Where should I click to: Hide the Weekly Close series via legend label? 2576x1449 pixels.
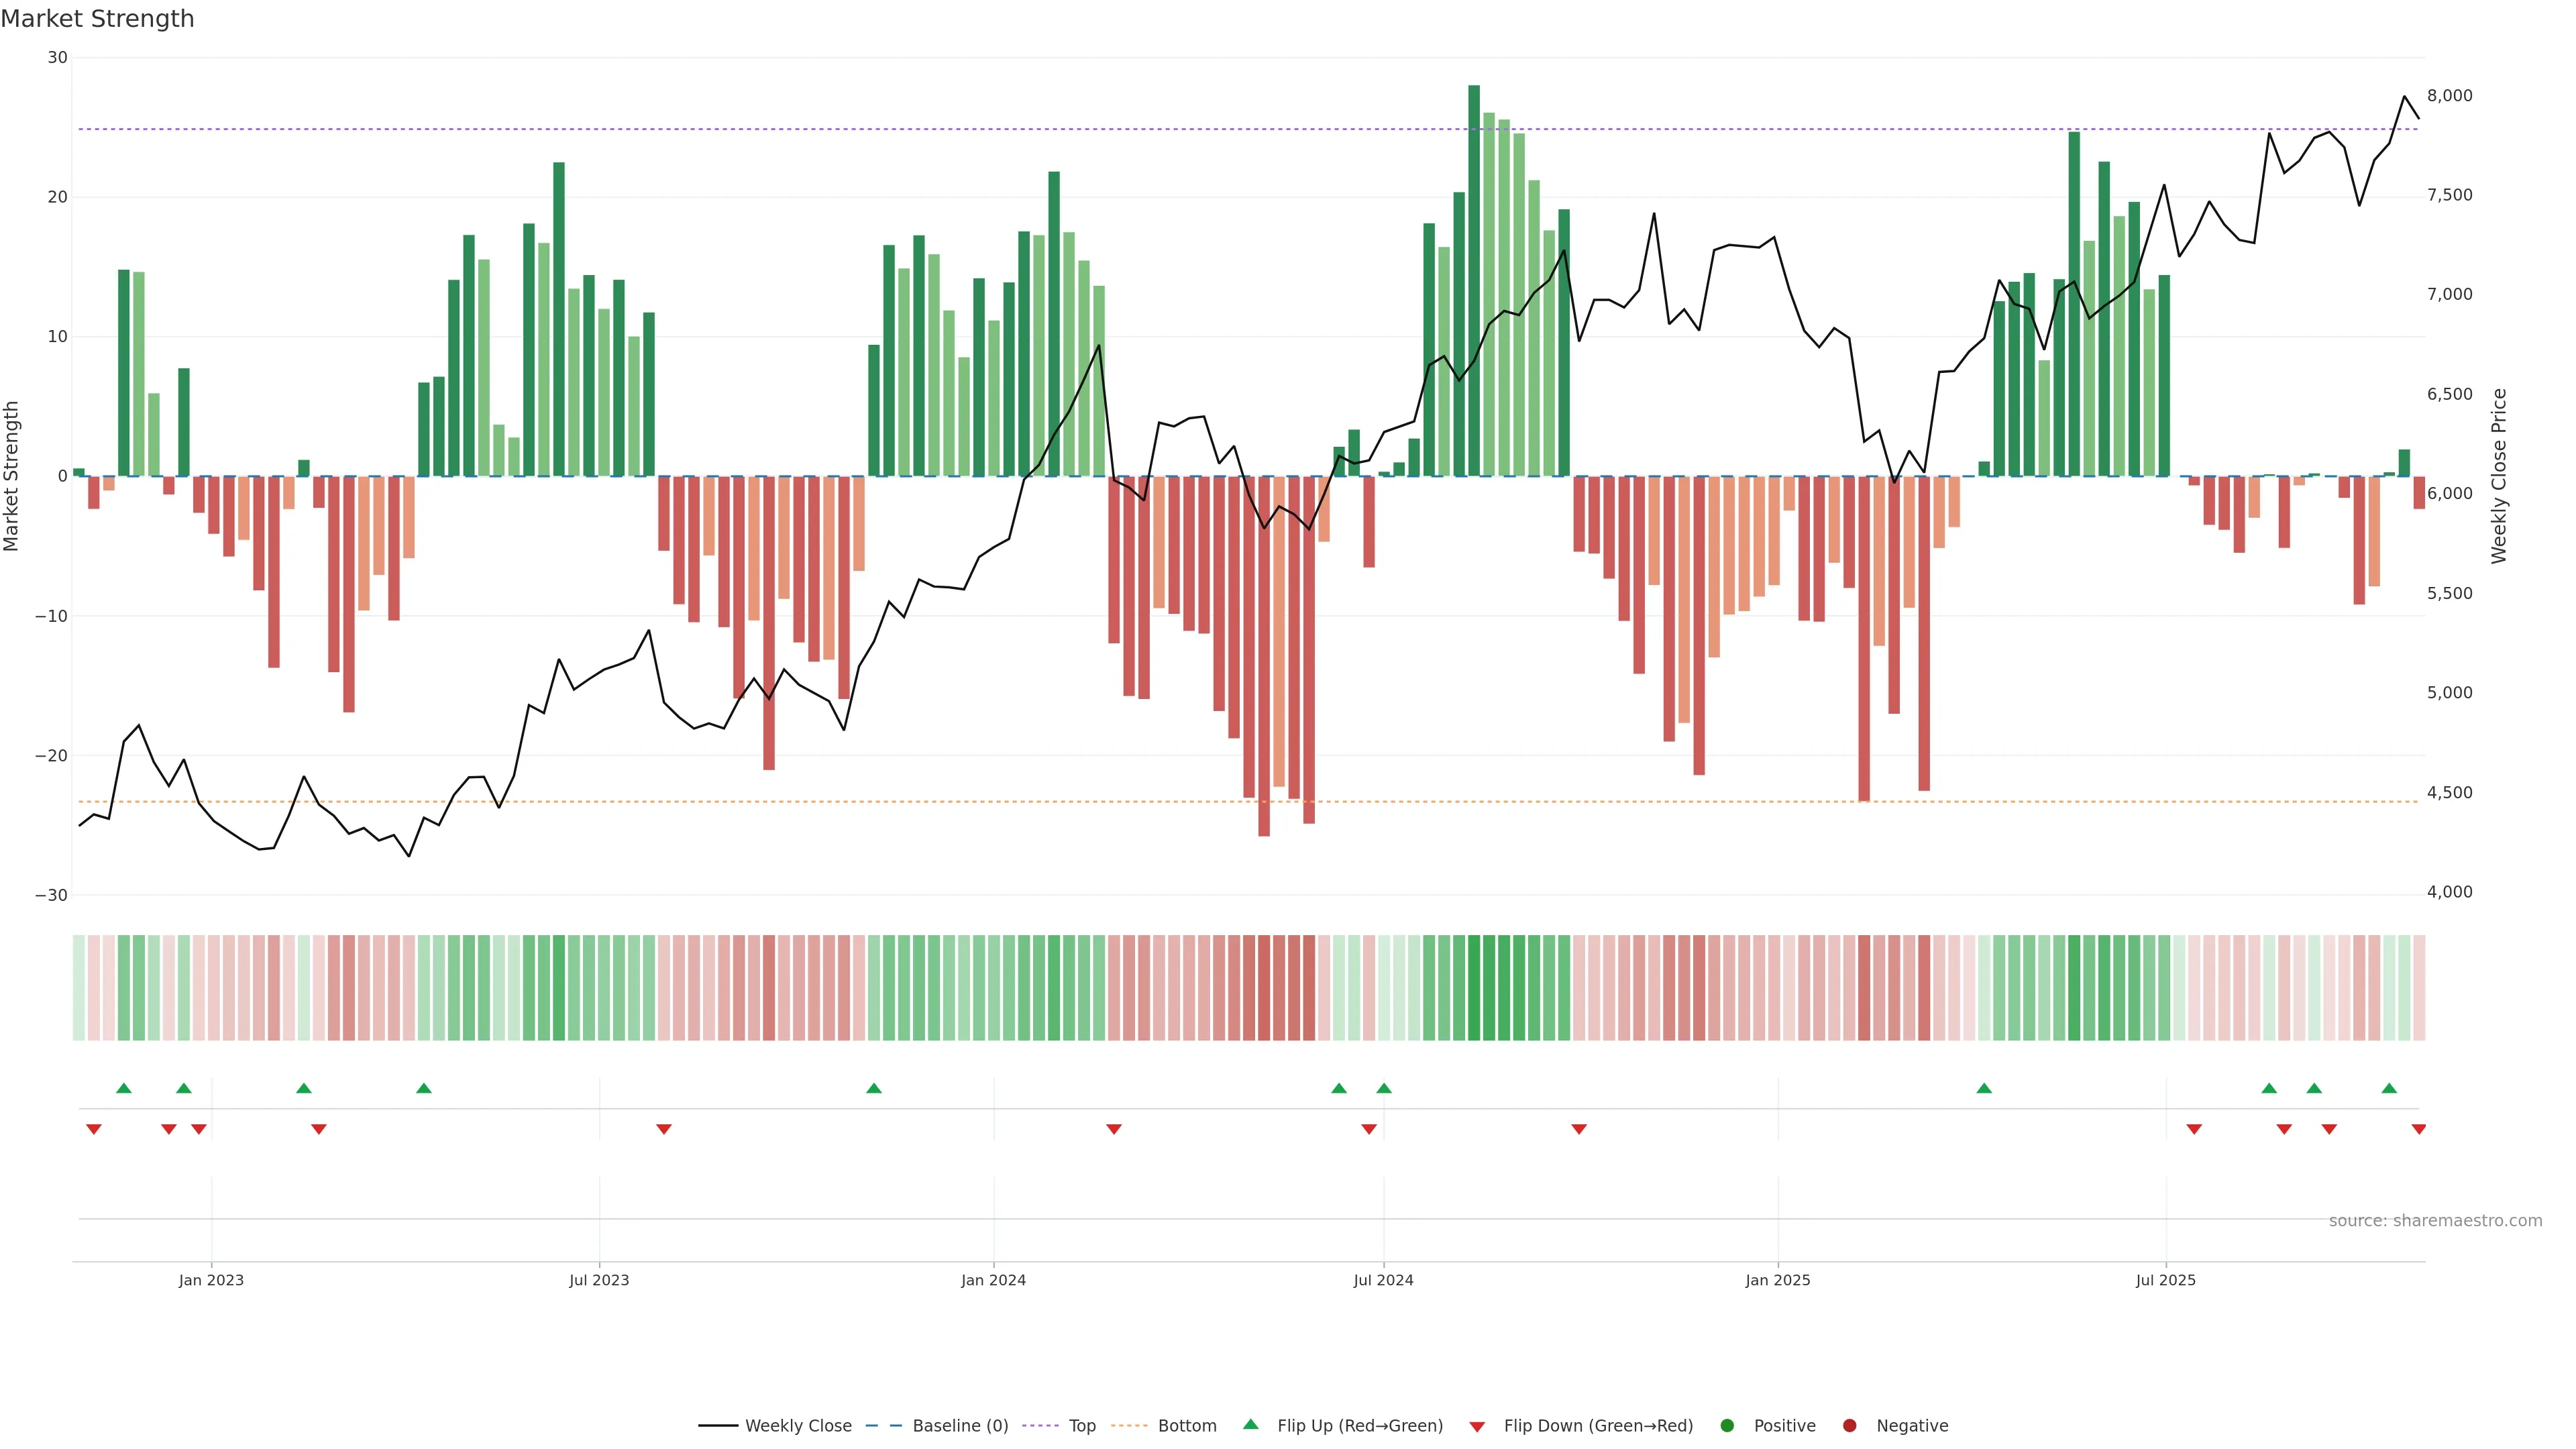[798, 1426]
